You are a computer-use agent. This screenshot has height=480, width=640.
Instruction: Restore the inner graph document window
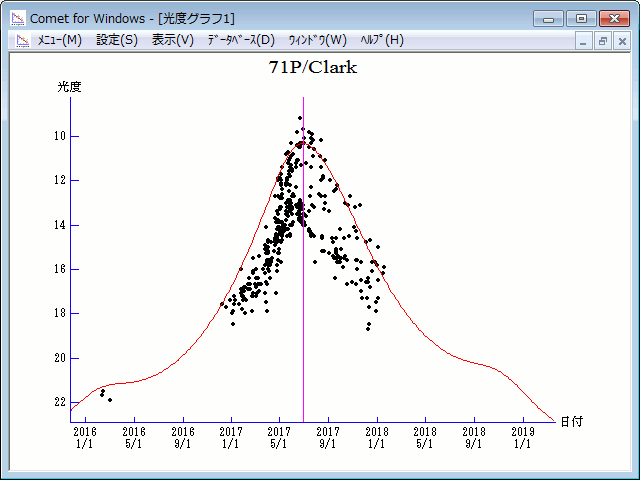pos(603,41)
